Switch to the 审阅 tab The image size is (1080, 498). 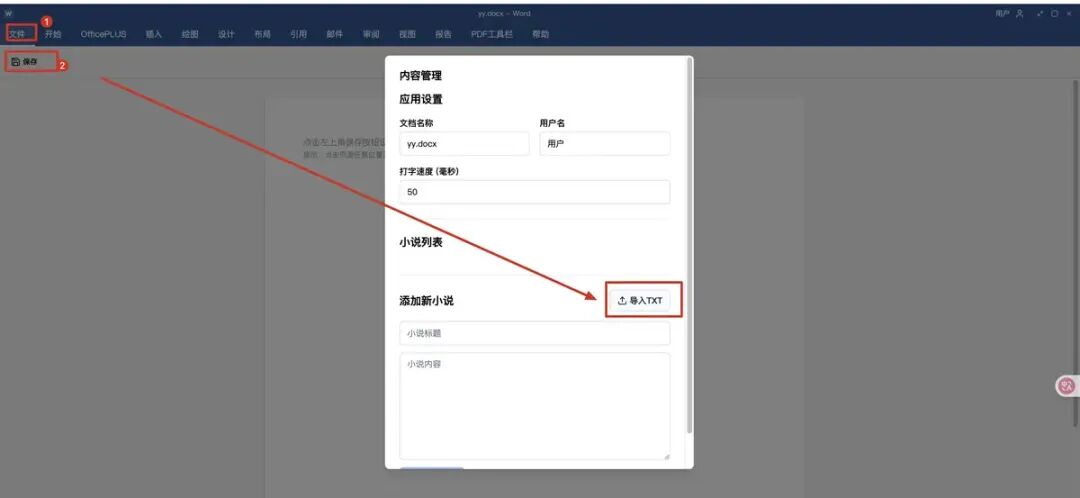[x=371, y=34]
